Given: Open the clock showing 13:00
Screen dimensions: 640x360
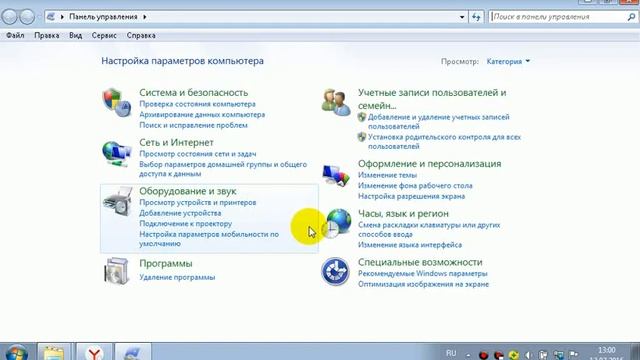Looking at the screenshot, I should (x=607, y=351).
